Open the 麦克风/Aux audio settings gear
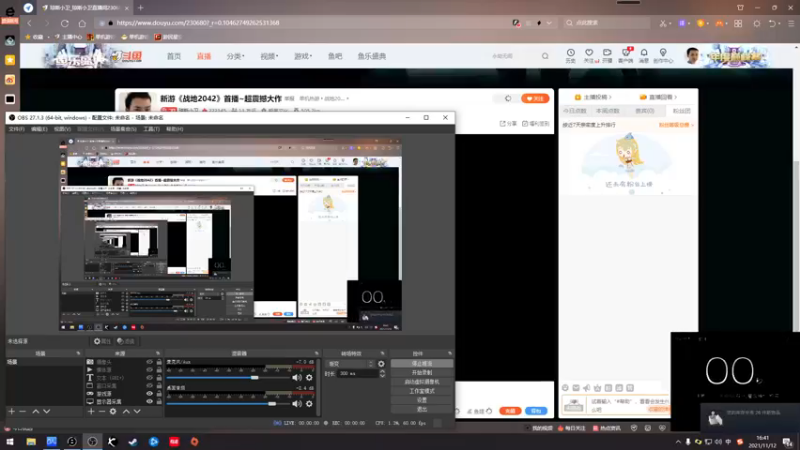Image resolution: width=800 pixels, height=450 pixels. 309,378
